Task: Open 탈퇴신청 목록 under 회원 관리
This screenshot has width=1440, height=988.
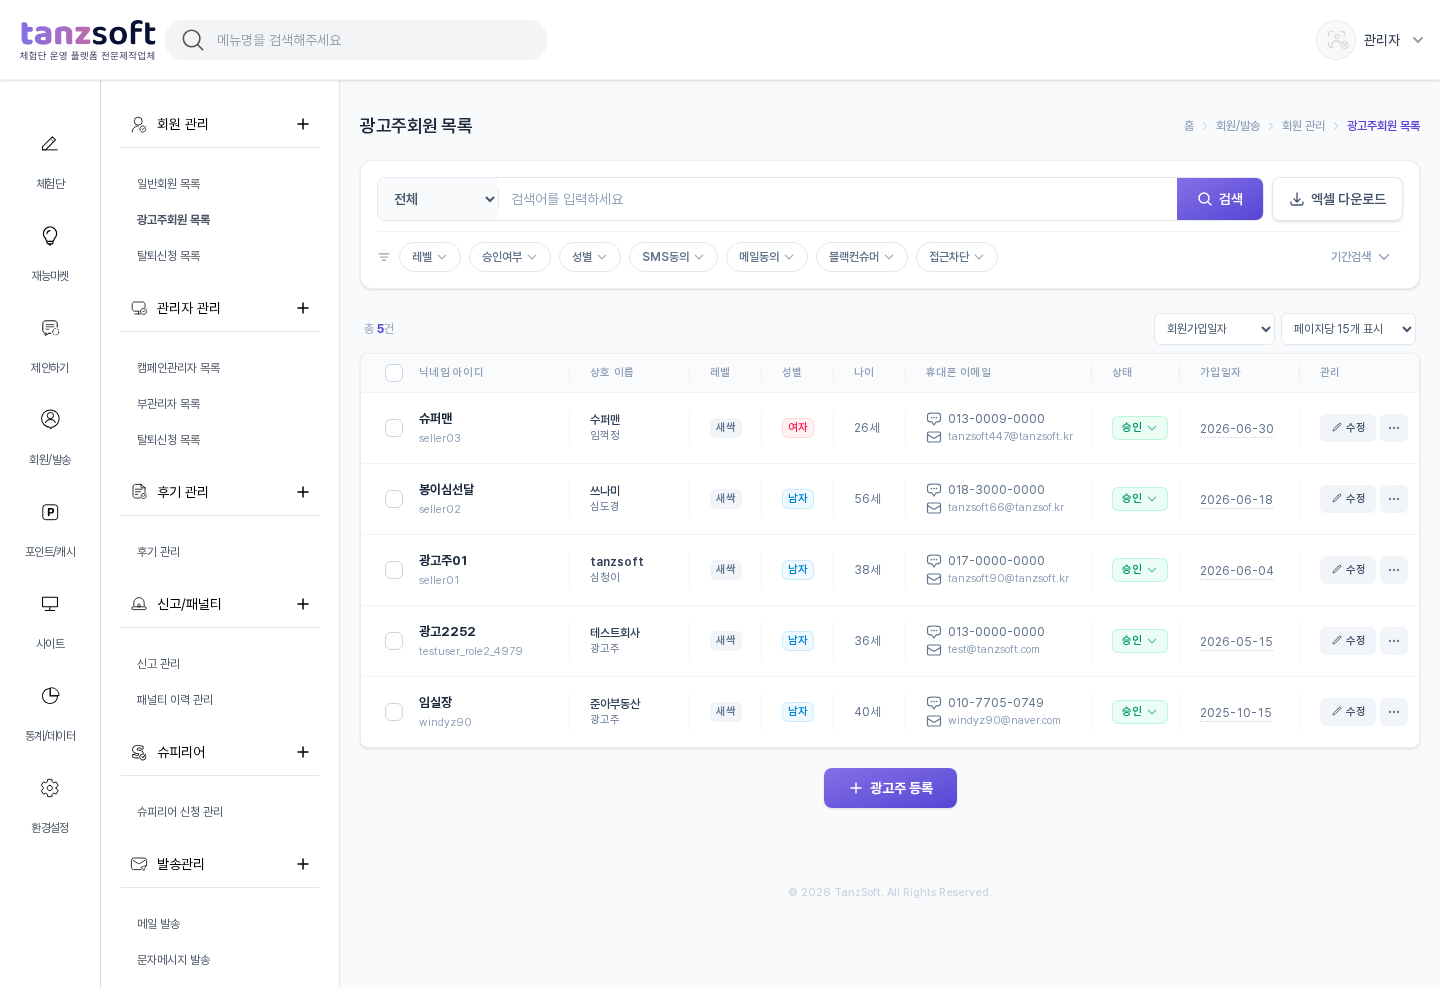Action: [x=169, y=256]
